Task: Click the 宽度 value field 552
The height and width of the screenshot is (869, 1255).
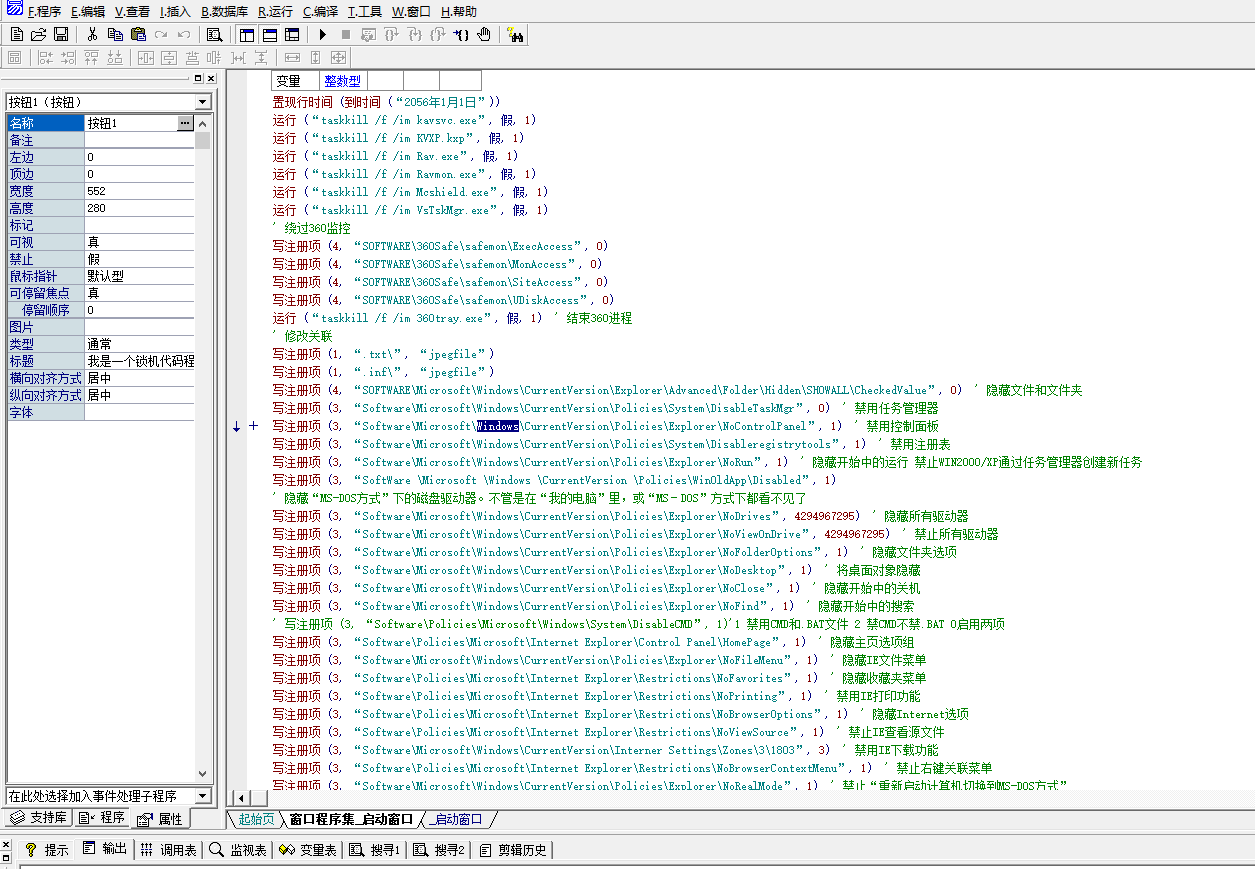Action: pos(139,191)
